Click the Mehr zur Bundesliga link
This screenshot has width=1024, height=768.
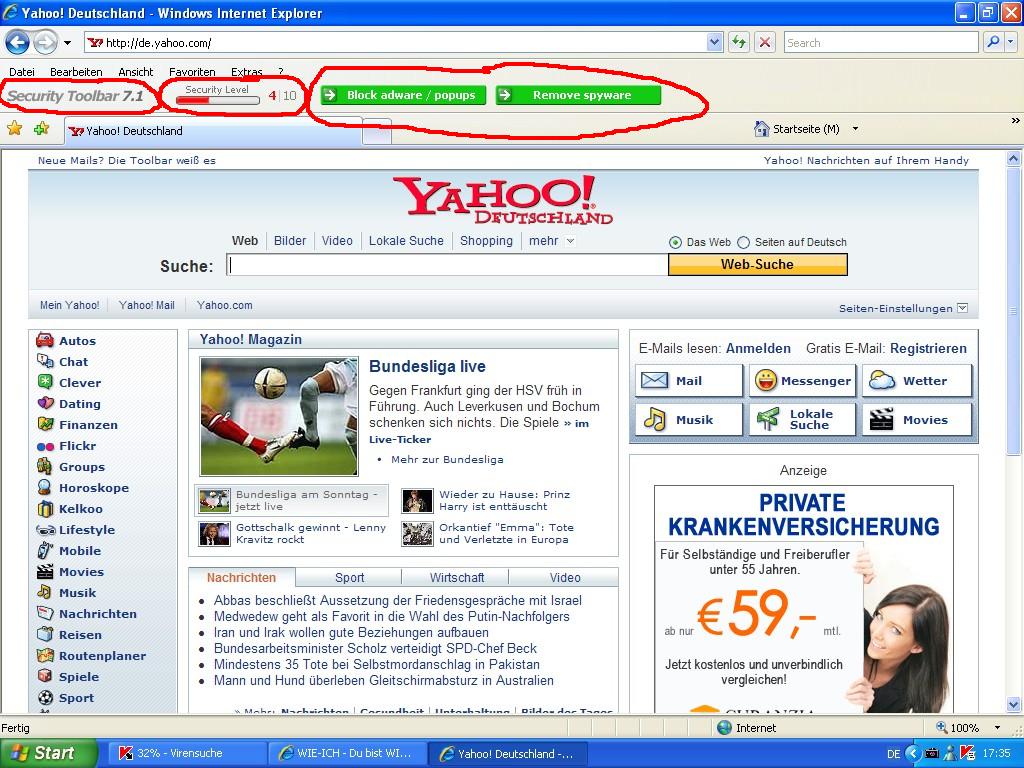(x=447, y=459)
